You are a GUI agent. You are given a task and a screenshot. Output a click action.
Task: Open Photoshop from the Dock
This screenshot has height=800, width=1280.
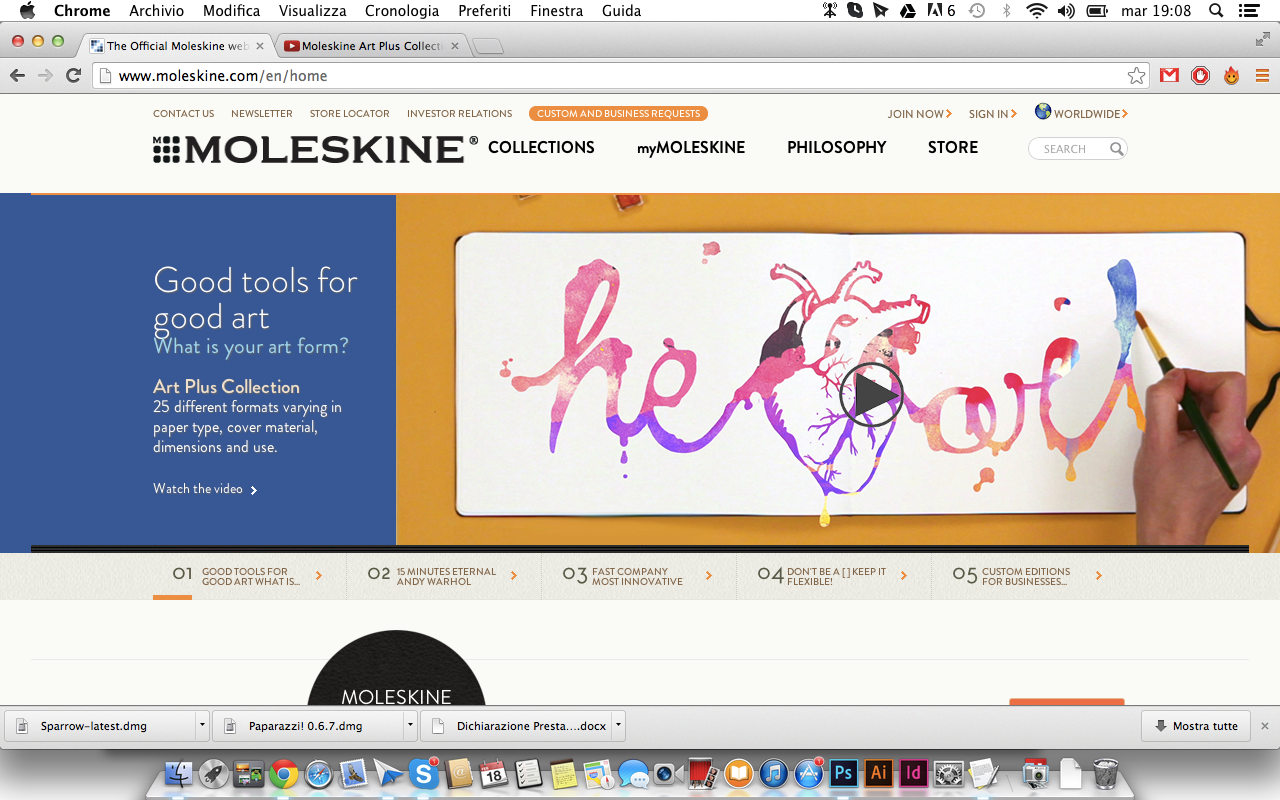[844, 773]
